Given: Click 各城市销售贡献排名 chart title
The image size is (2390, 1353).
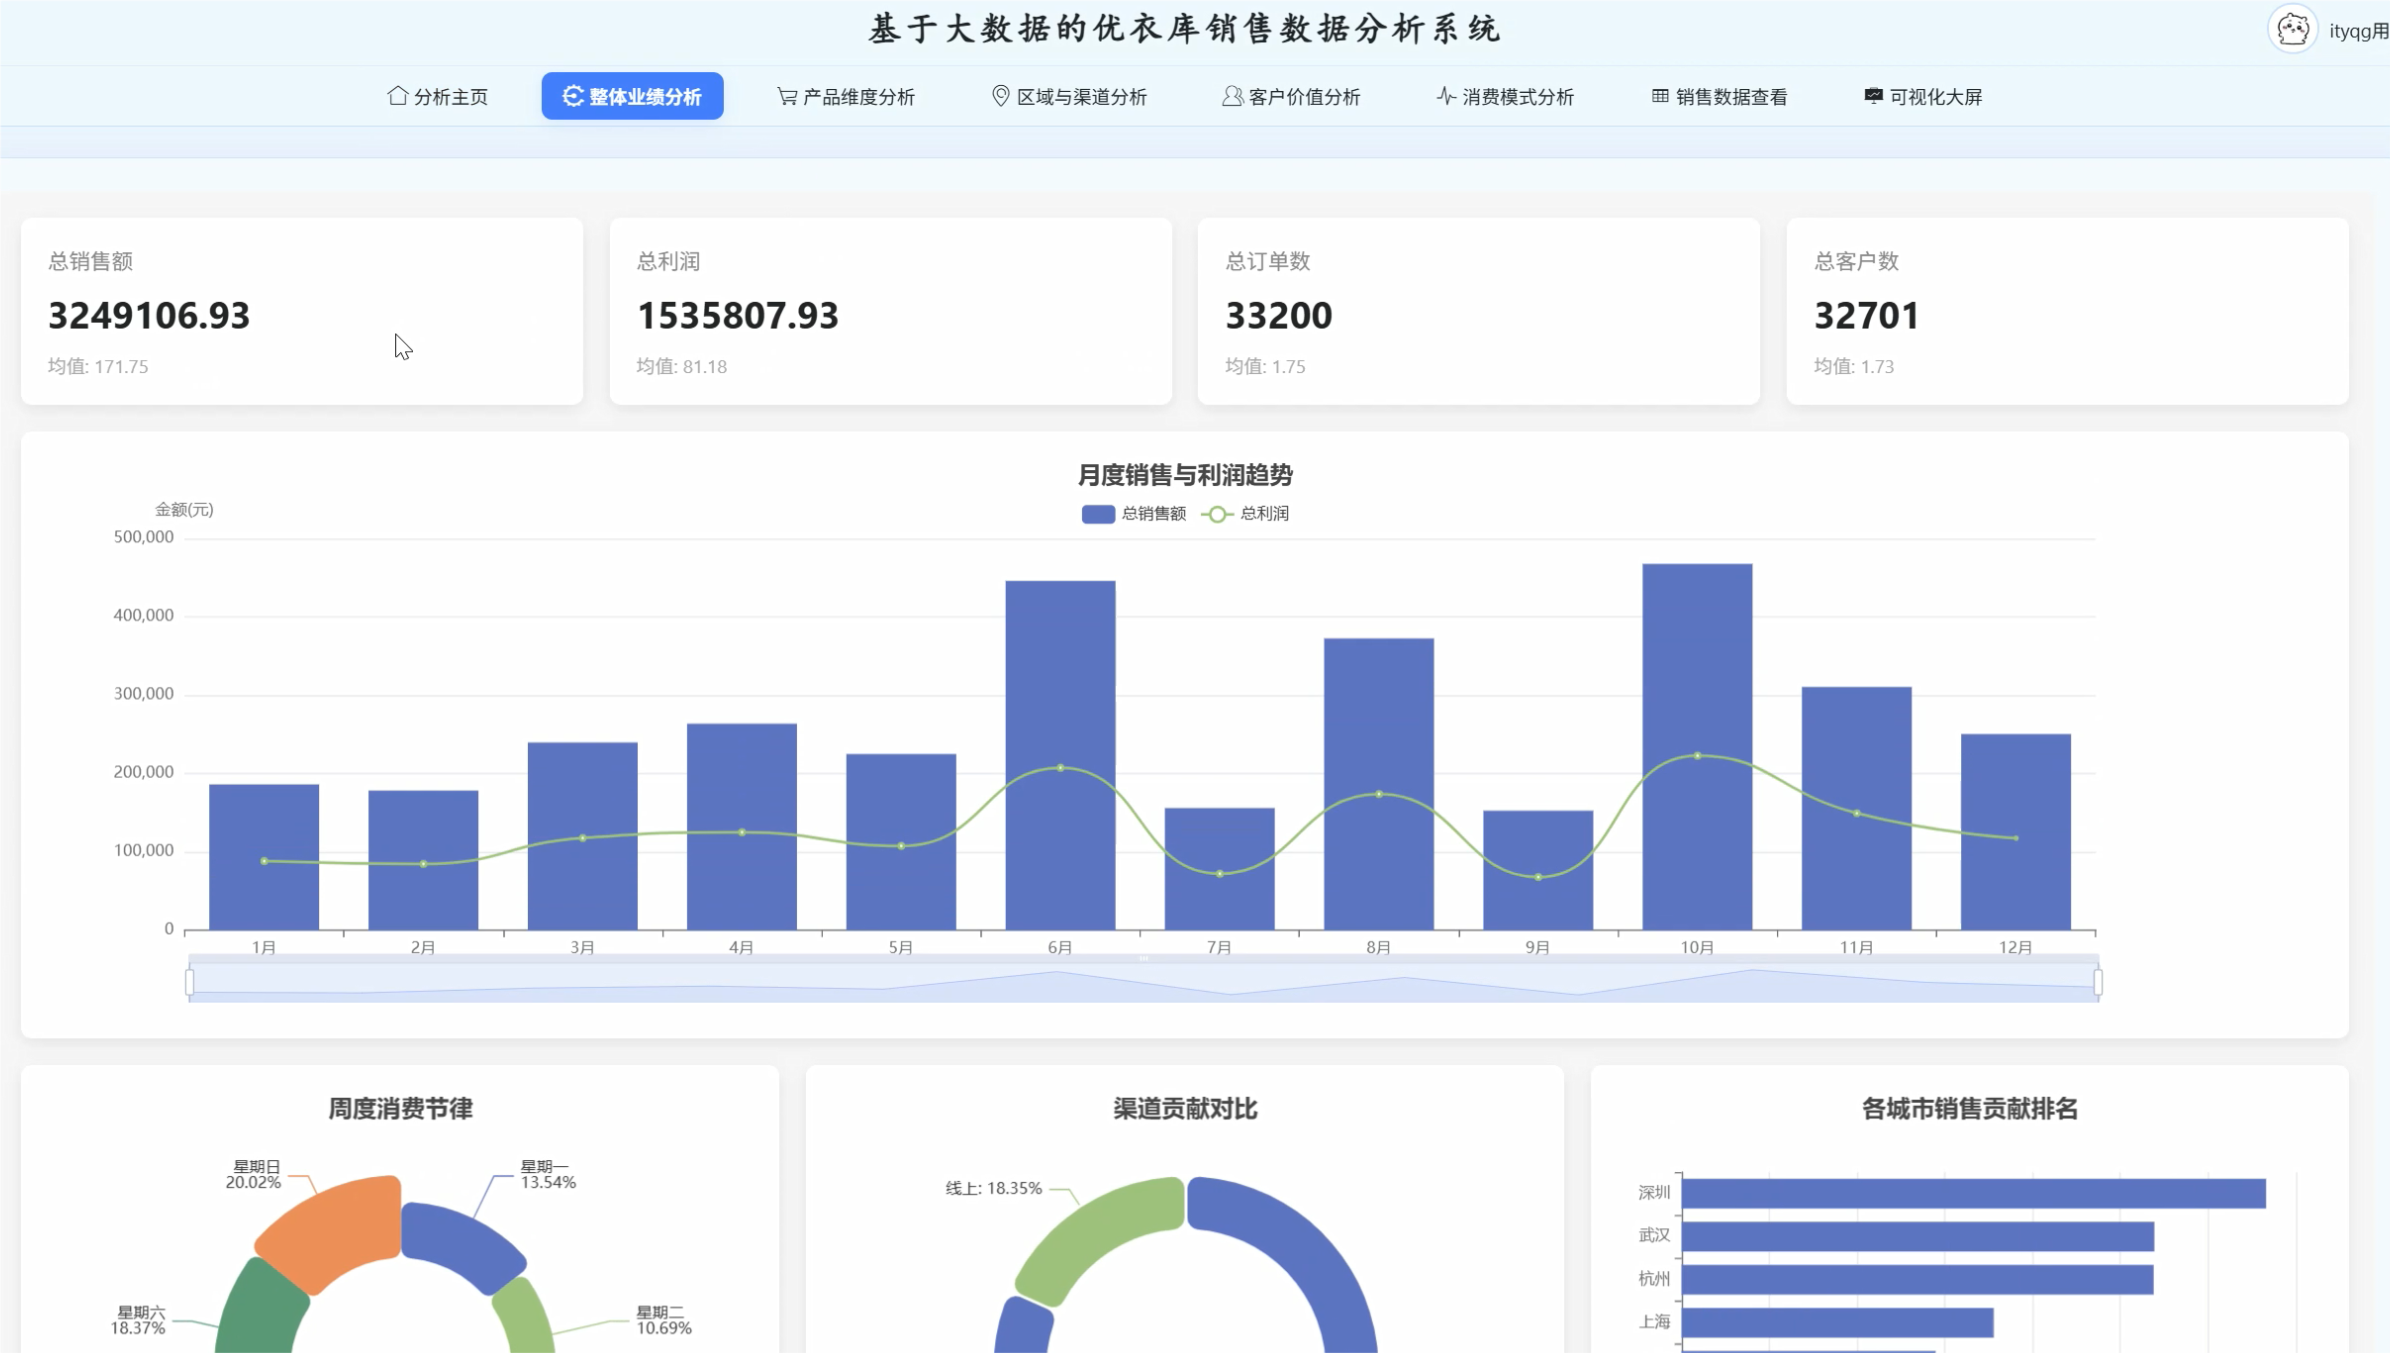Looking at the screenshot, I should [x=1970, y=1109].
